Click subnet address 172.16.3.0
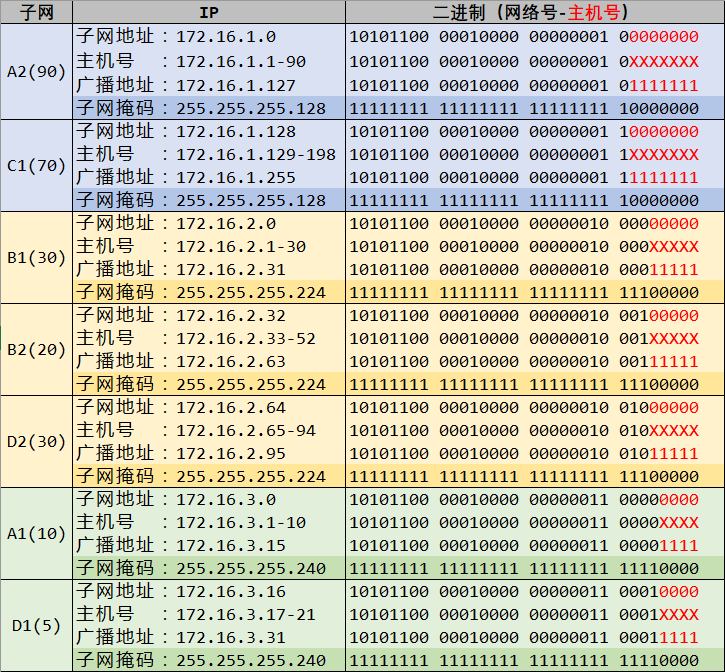The image size is (725, 672). pos(226,500)
